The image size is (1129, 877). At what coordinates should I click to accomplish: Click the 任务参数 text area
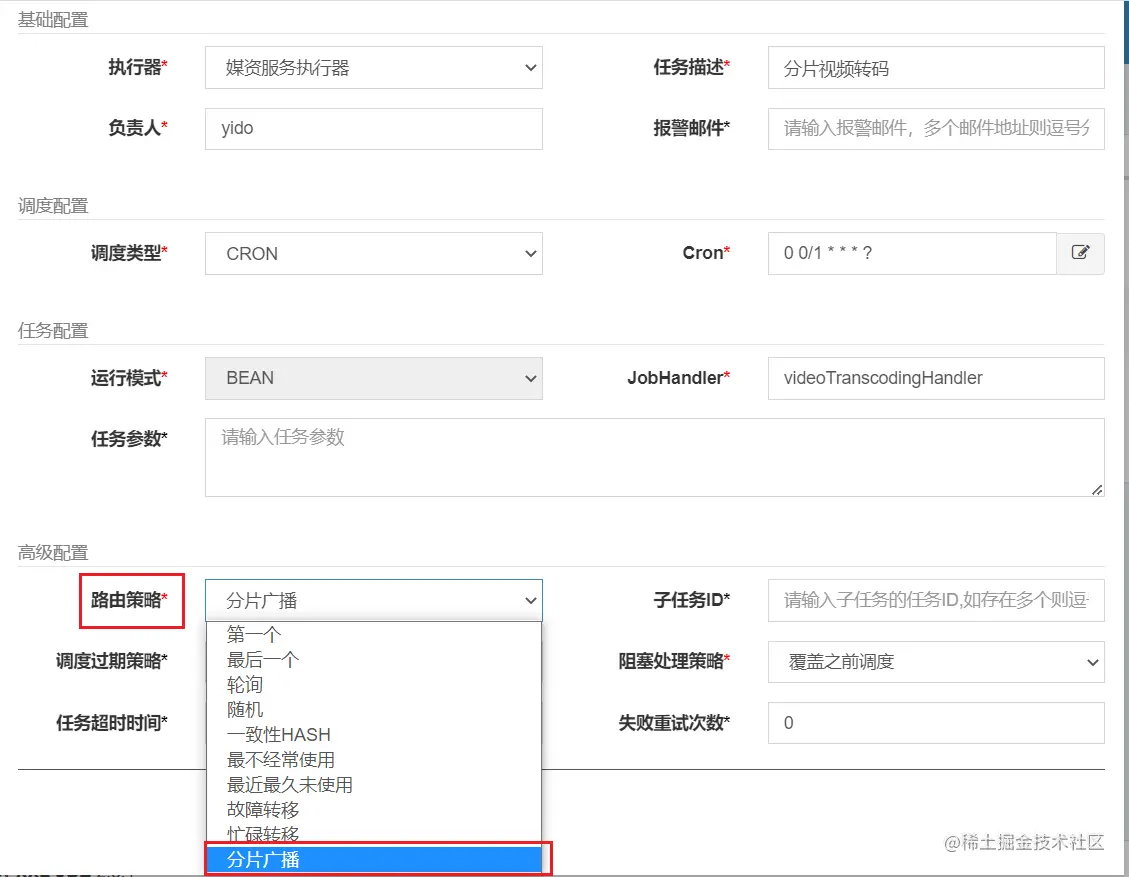[x=655, y=457]
